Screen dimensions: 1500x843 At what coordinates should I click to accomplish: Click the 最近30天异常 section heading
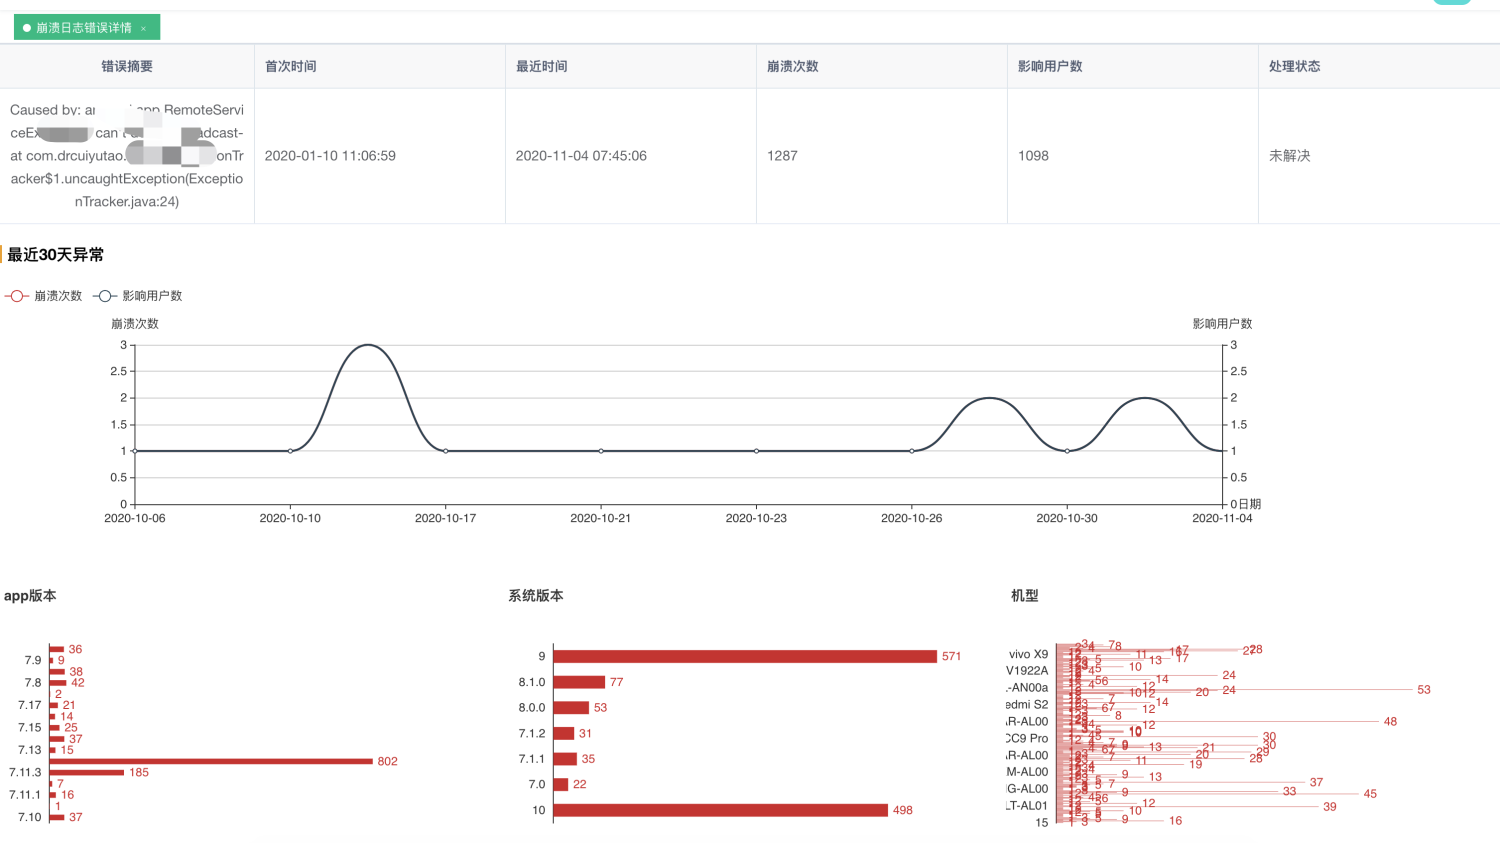56,255
